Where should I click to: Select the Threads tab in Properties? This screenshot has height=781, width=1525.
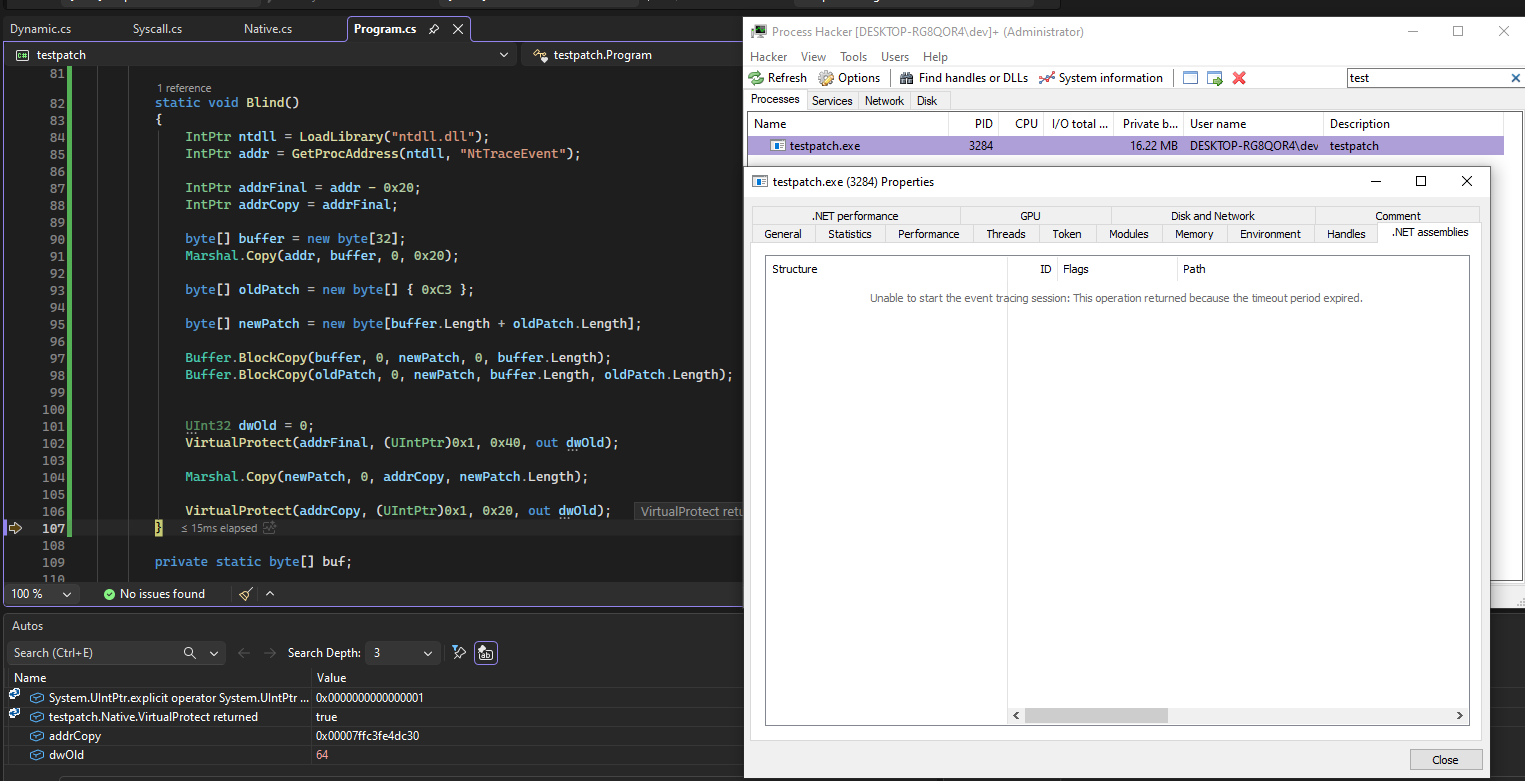coord(1006,234)
